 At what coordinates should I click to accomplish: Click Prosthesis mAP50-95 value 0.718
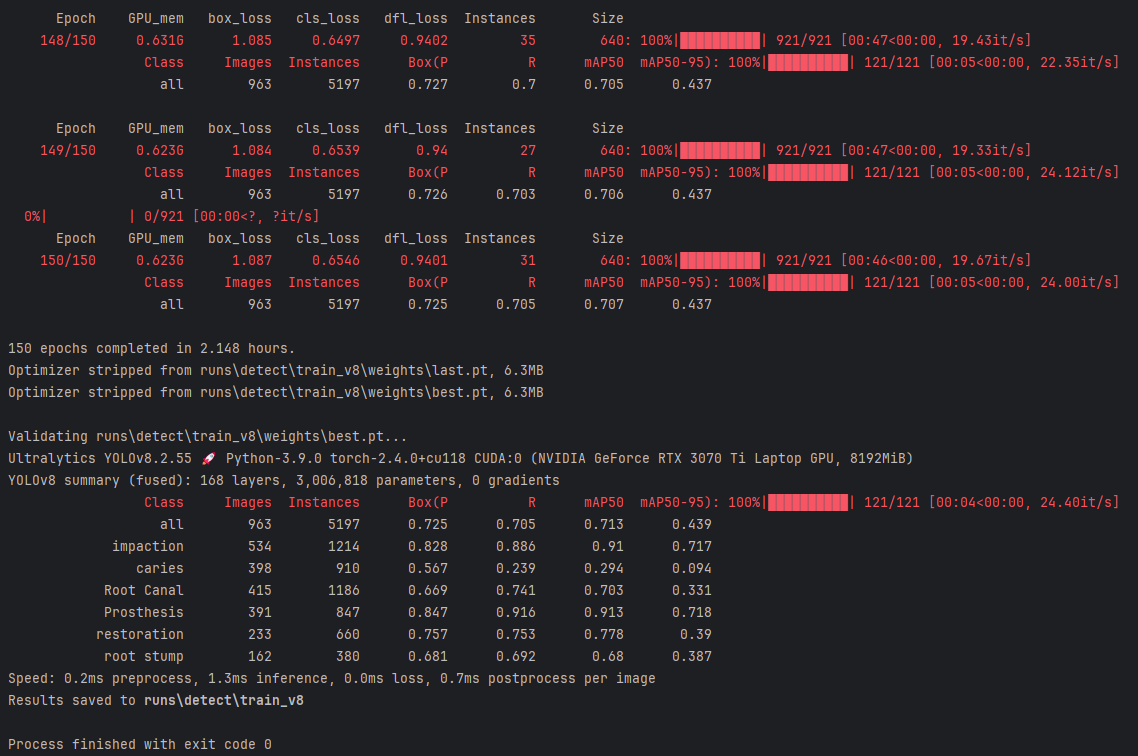pyautogui.click(x=692, y=612)
